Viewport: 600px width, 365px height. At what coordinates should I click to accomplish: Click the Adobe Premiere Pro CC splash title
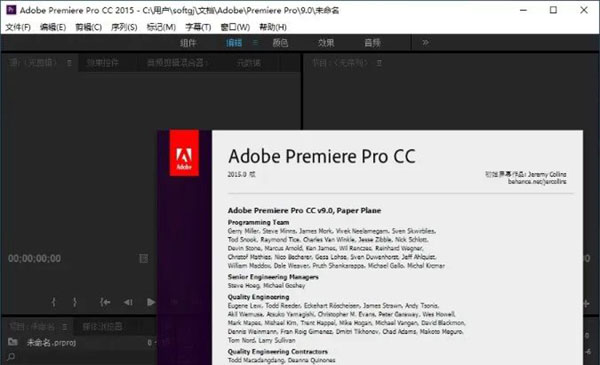[322, 156]
